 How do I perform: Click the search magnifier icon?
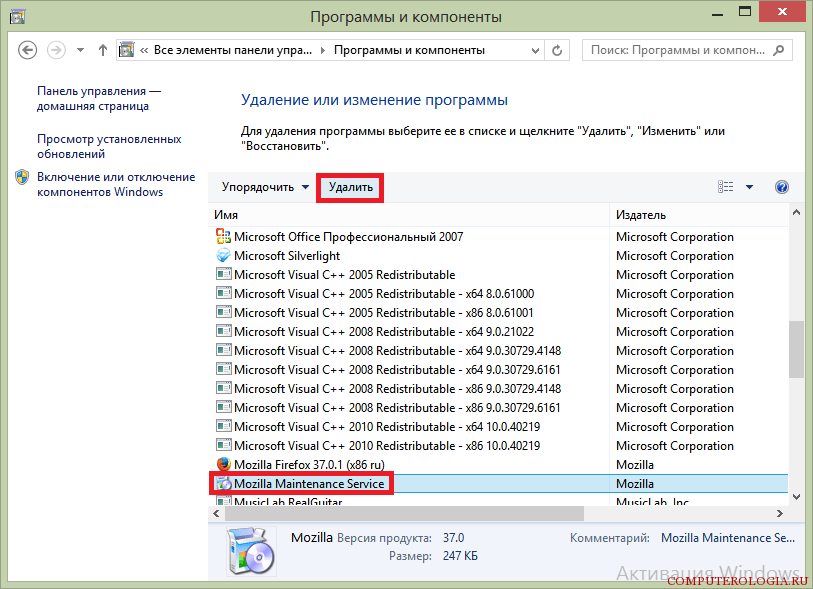click(x=778, y=50)
